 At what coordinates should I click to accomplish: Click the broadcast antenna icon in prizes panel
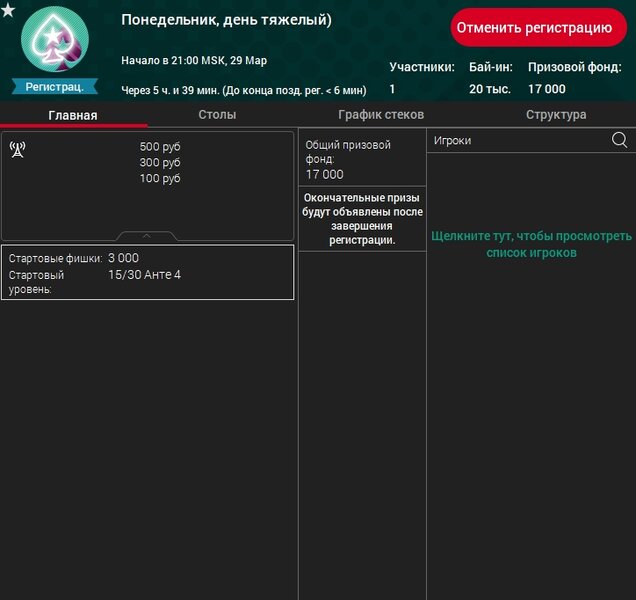pyautogui.click(x=17, y=149)
